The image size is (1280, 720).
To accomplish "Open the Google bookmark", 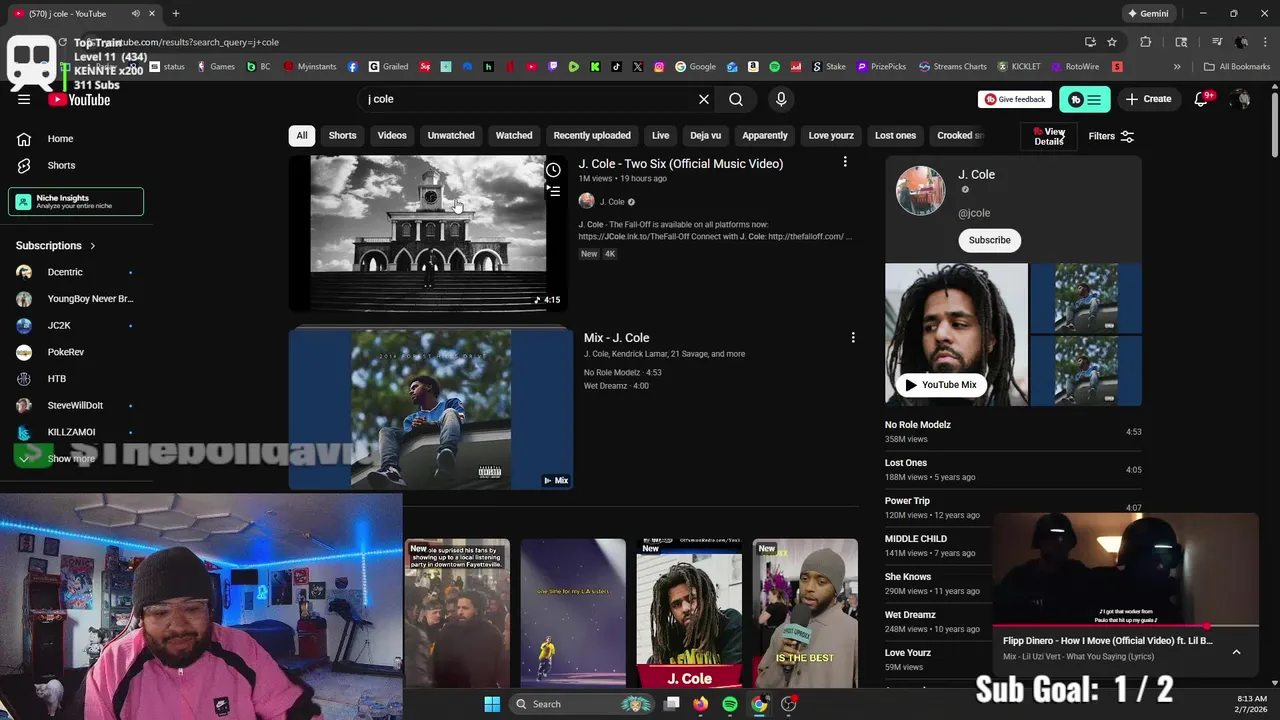I will (x=696, y=67).
